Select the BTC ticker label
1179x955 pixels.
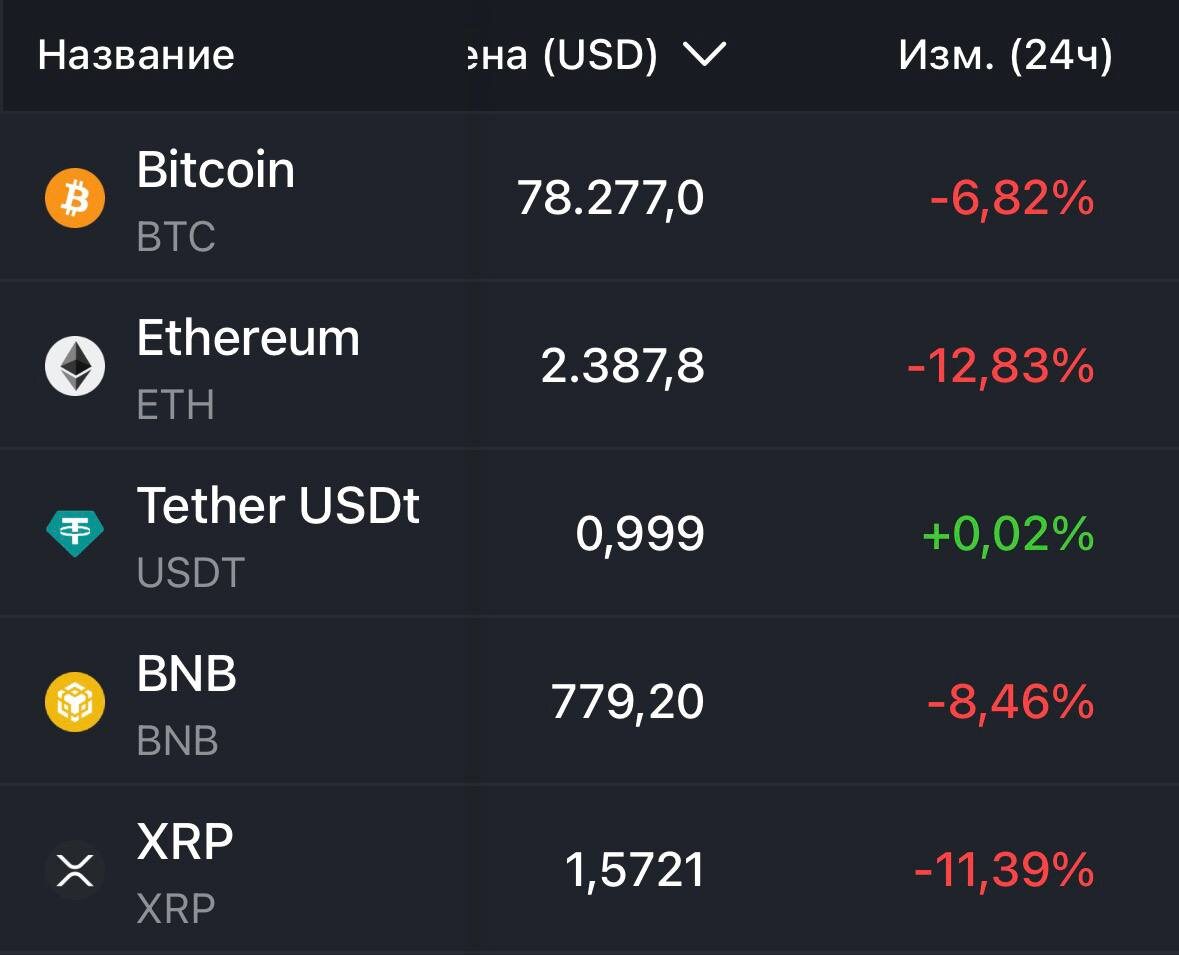176,237
